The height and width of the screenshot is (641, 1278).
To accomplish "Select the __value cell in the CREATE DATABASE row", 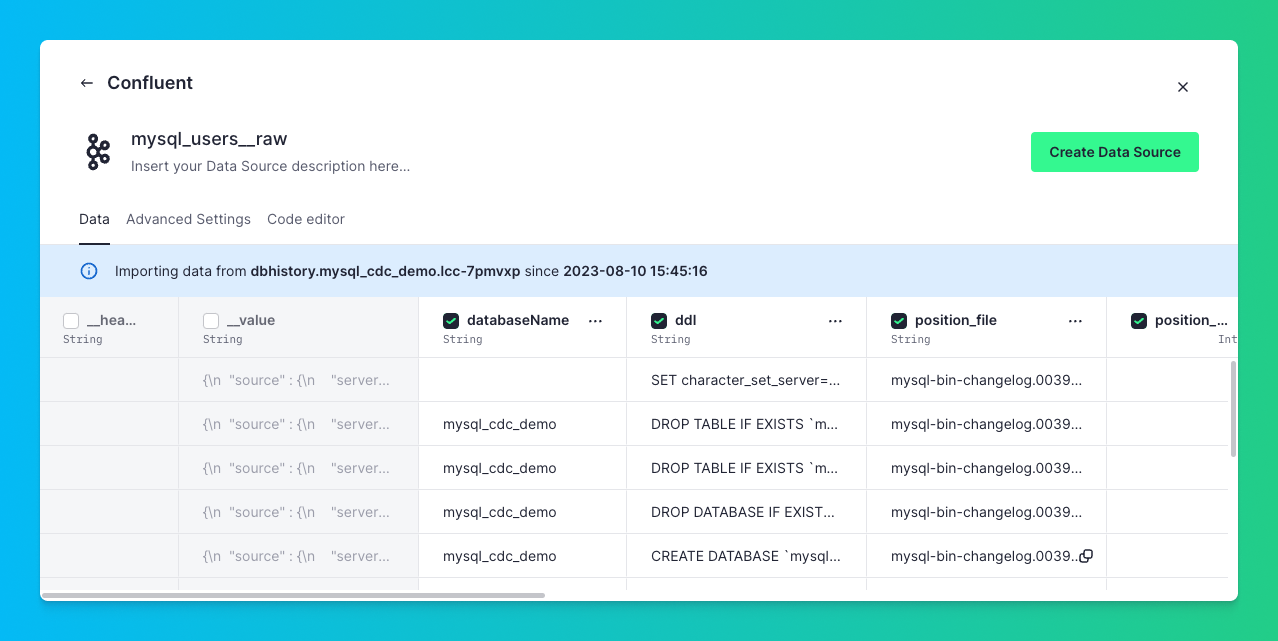I will pos(298,556).
